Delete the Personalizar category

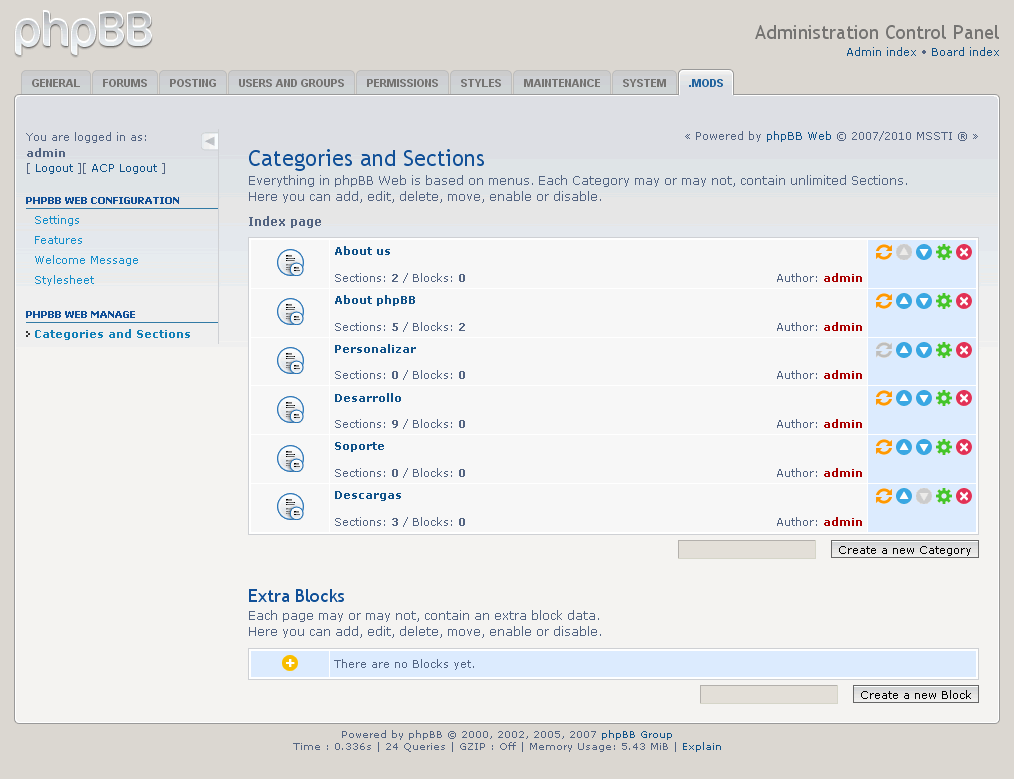click(x=964, y=350)
